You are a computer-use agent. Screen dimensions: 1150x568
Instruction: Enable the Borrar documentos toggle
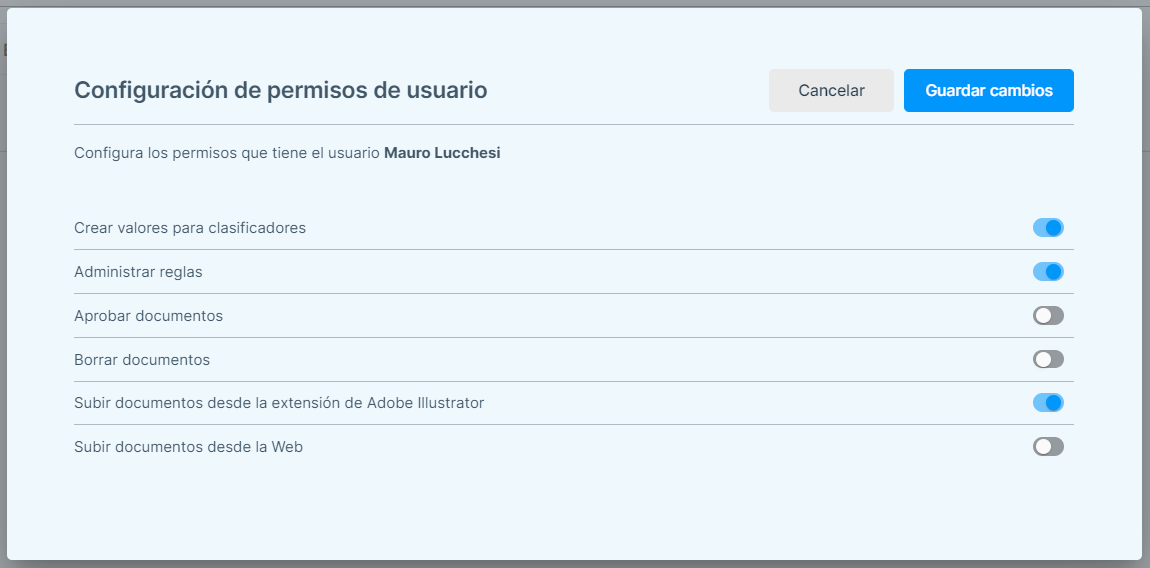click(x=1048, y=360)
